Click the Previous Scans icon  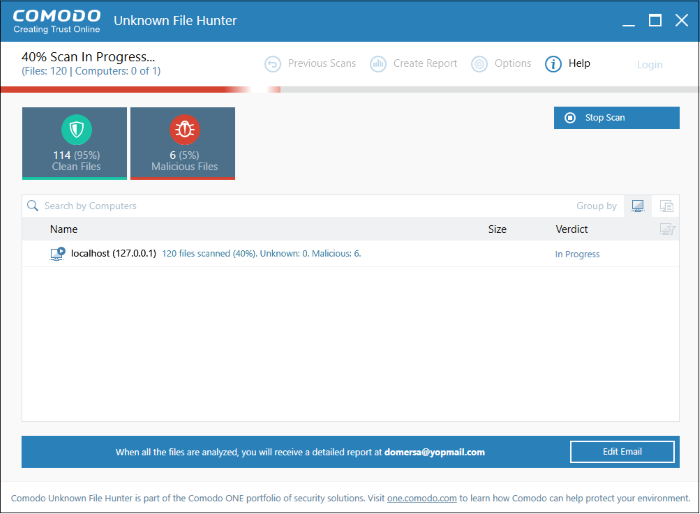(272, 64)
